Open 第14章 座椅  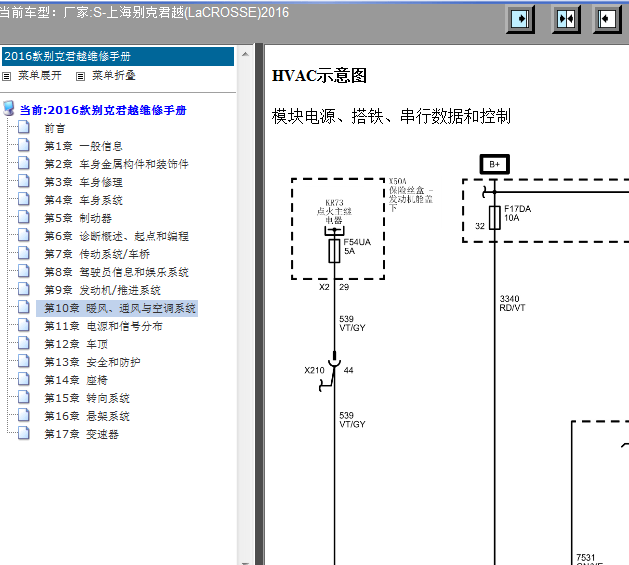pyautogui.click(x=76, y=380)
